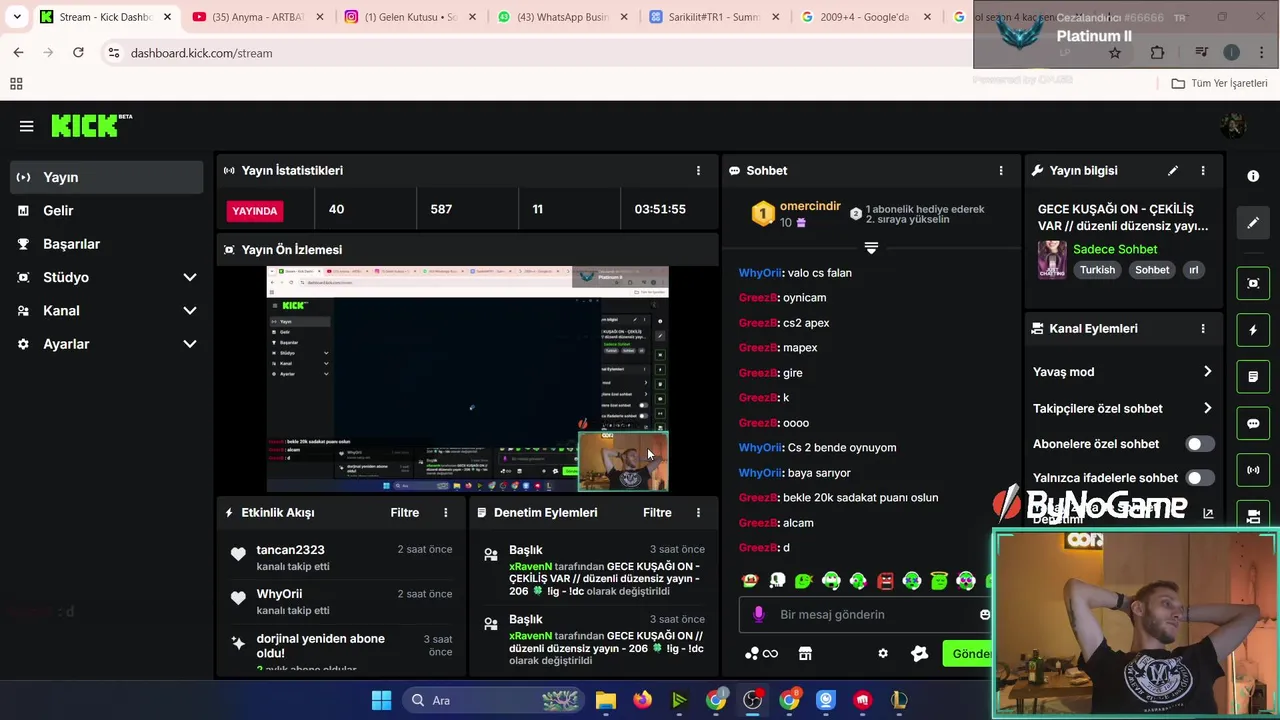Open the hamburger menu next to Kick logo

(x=26, y=126)
